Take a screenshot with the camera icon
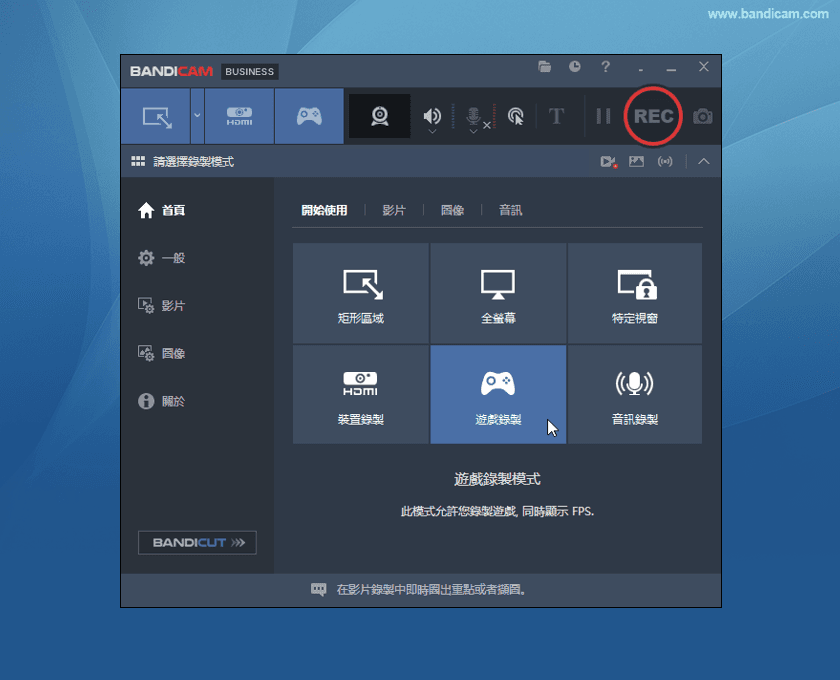 [x=703, y=116]
